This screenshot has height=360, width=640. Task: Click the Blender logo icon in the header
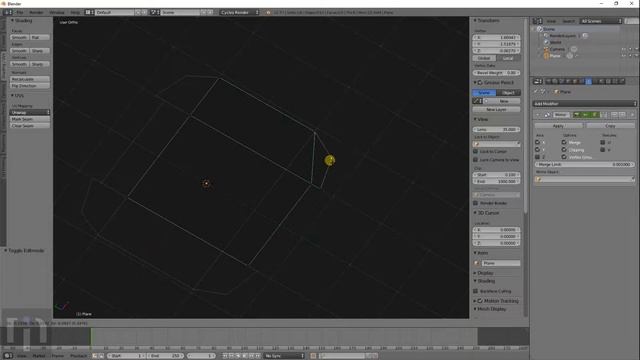pos(268,12)
